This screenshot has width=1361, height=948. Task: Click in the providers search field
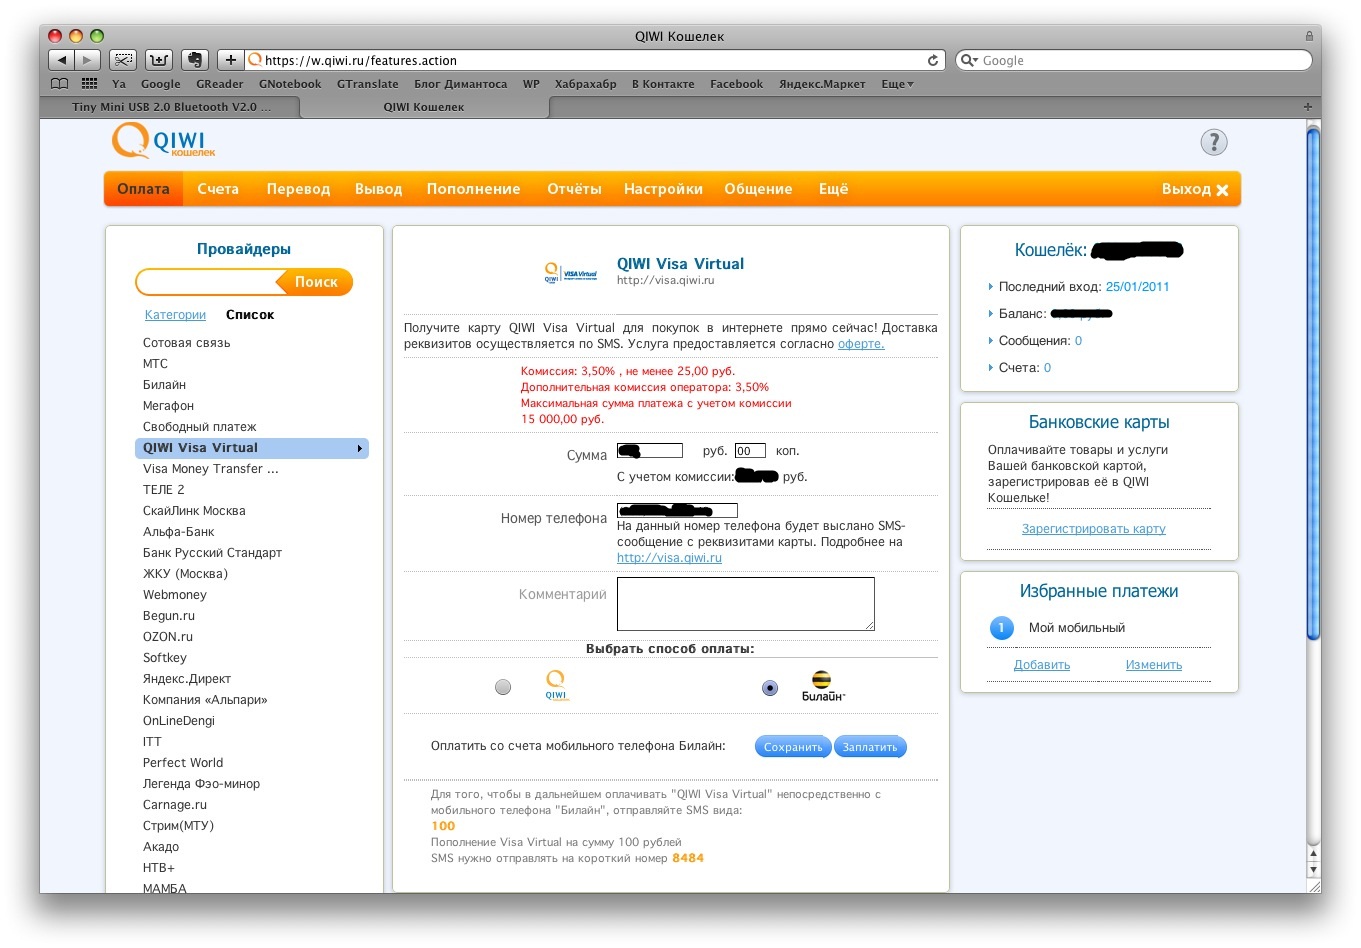pyautogui.click(x=208, y=282)
